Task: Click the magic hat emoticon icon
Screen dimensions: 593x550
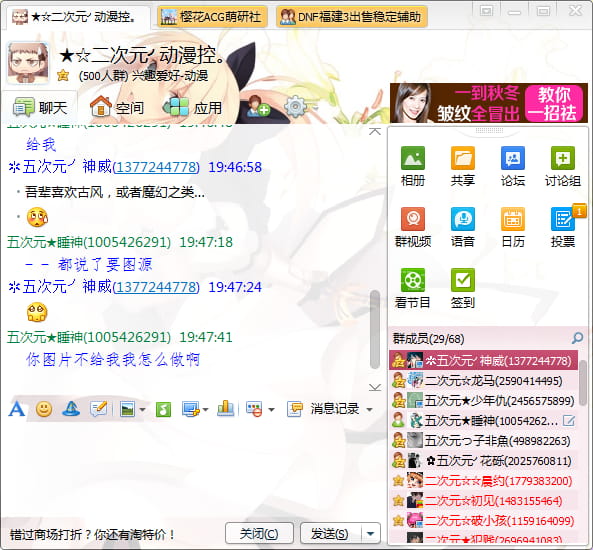Action: pyautogui.click(x=71, y=409)
